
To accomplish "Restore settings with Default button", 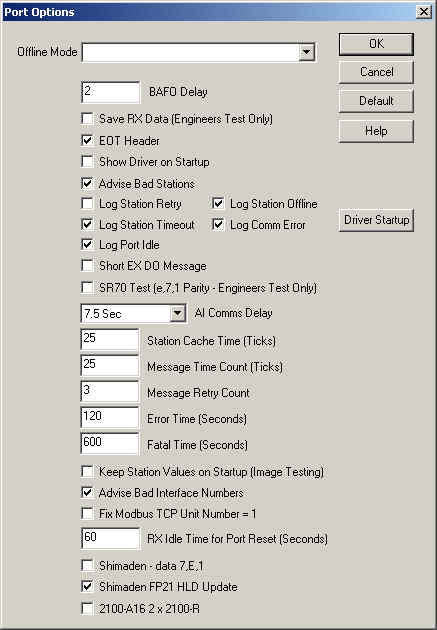I will (x=376, y=101).
